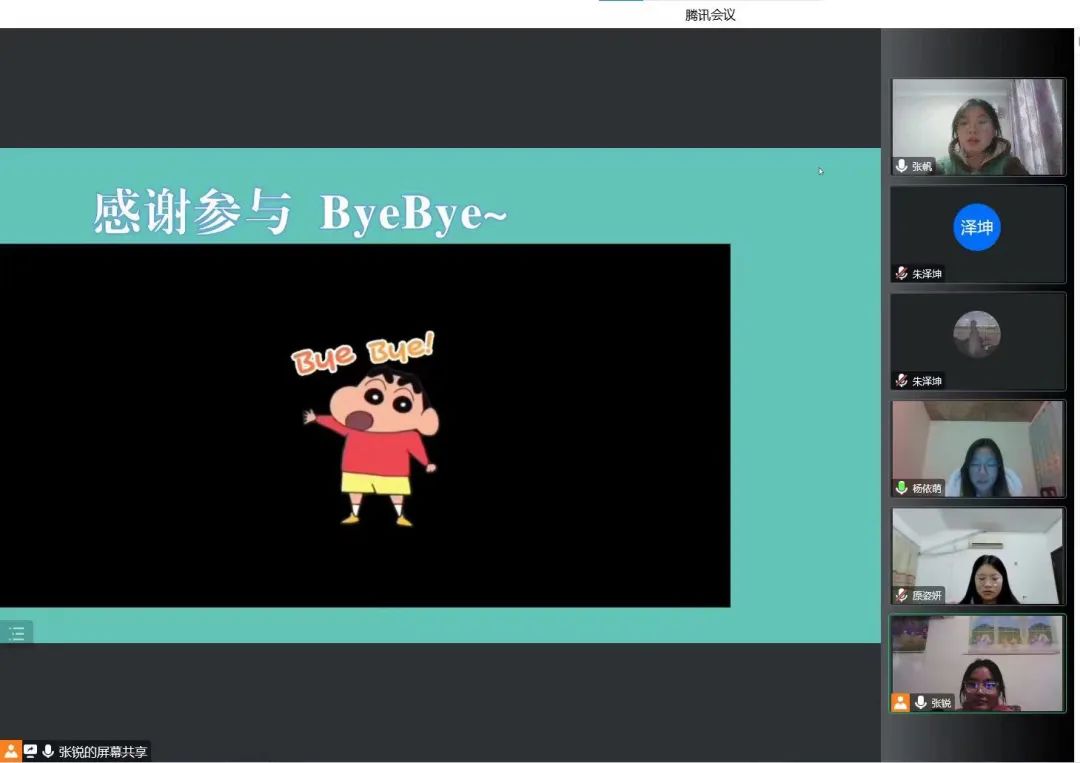Screen dimensions: 1080x763
Task: Select the blue 泽坤 avatar circle
Action: click(977, 227)
